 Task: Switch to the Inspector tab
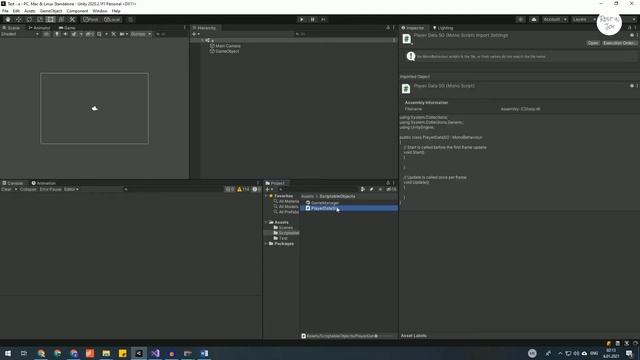(x=413, y=28)
